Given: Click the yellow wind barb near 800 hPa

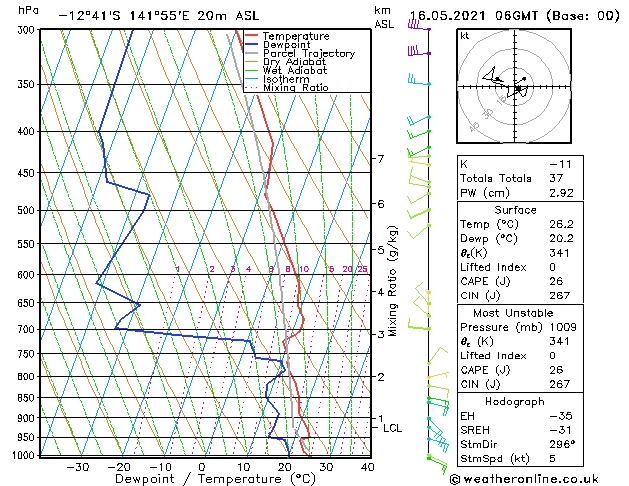Looking at the screenshot, I should point(438,375).
